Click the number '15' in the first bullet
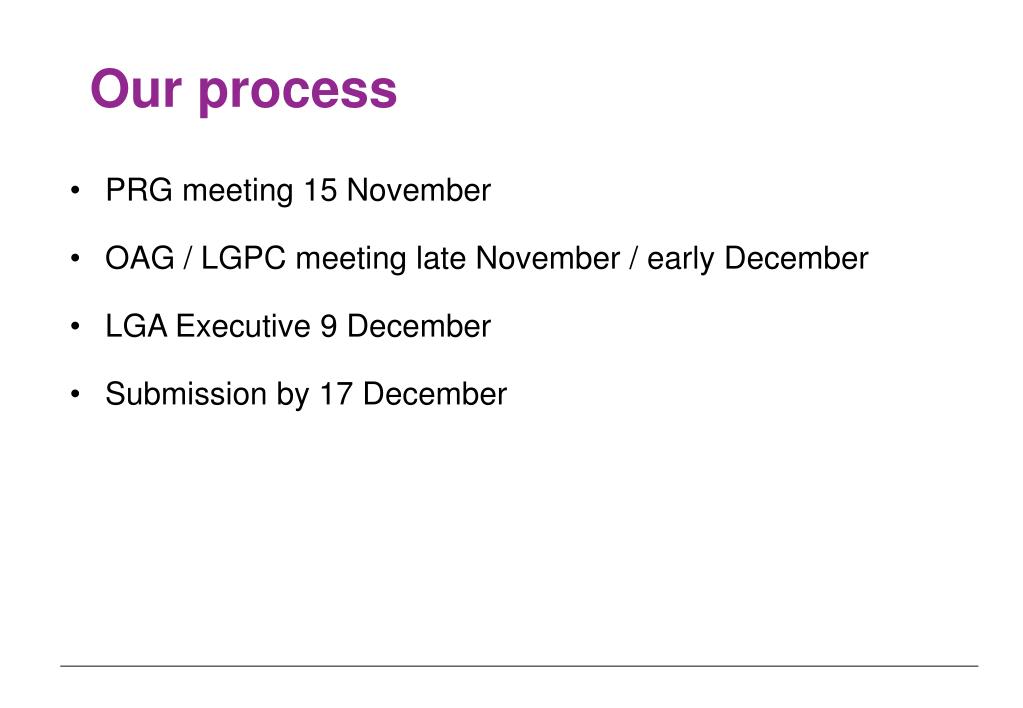The image size is (1023, 708). tap(320, 191)
